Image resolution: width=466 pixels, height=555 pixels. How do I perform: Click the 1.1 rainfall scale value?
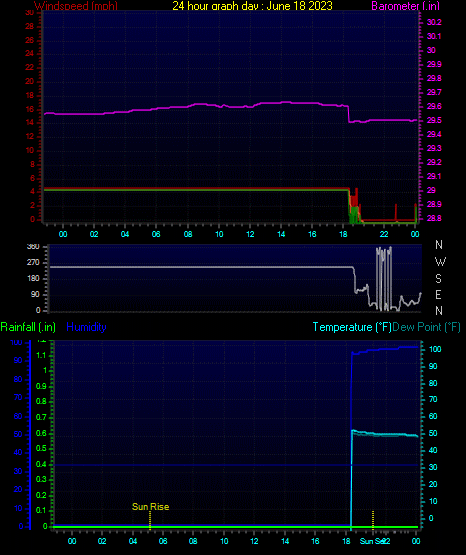point(41,355)
